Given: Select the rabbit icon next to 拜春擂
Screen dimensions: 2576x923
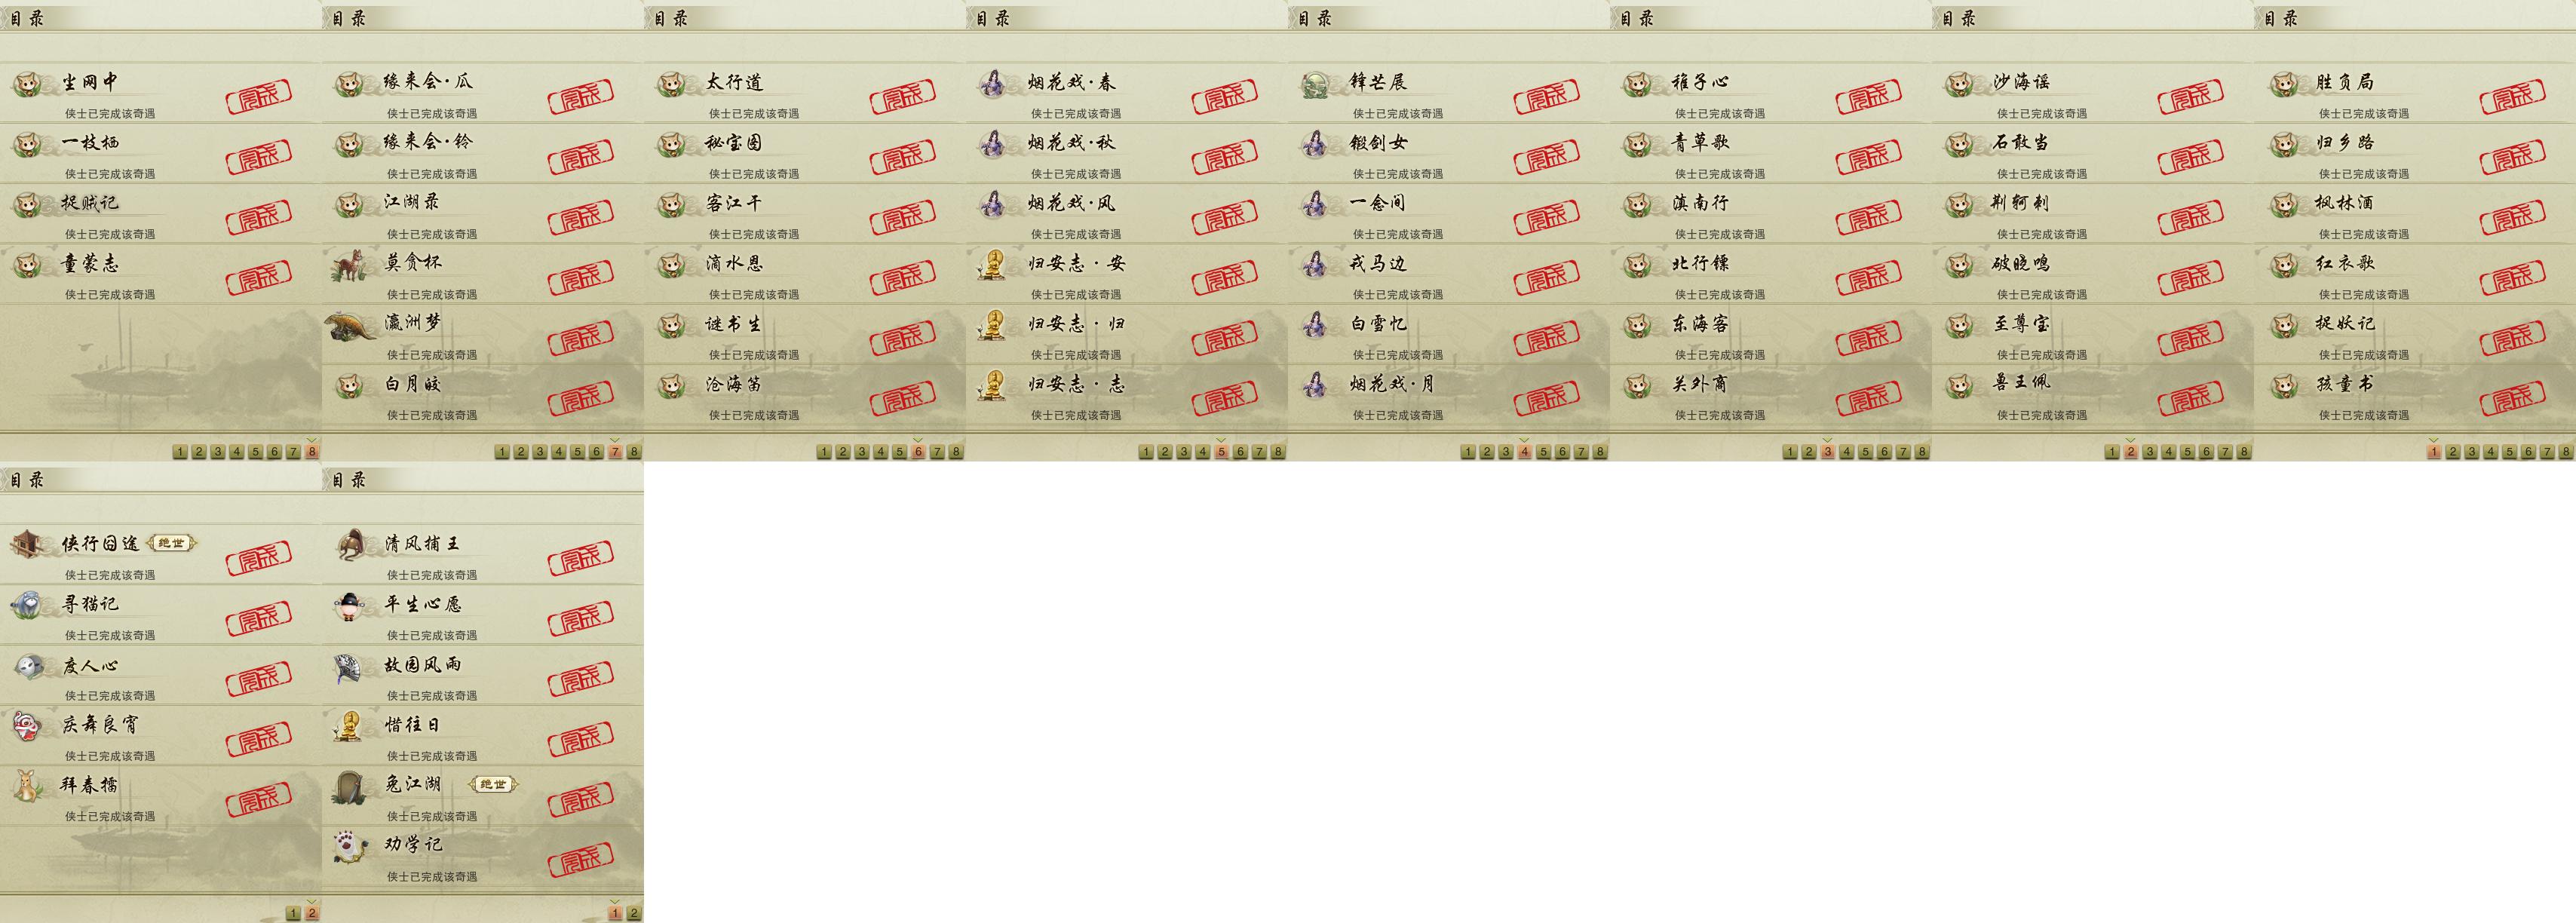Looking at the screenshot, I should click(28, 785).
